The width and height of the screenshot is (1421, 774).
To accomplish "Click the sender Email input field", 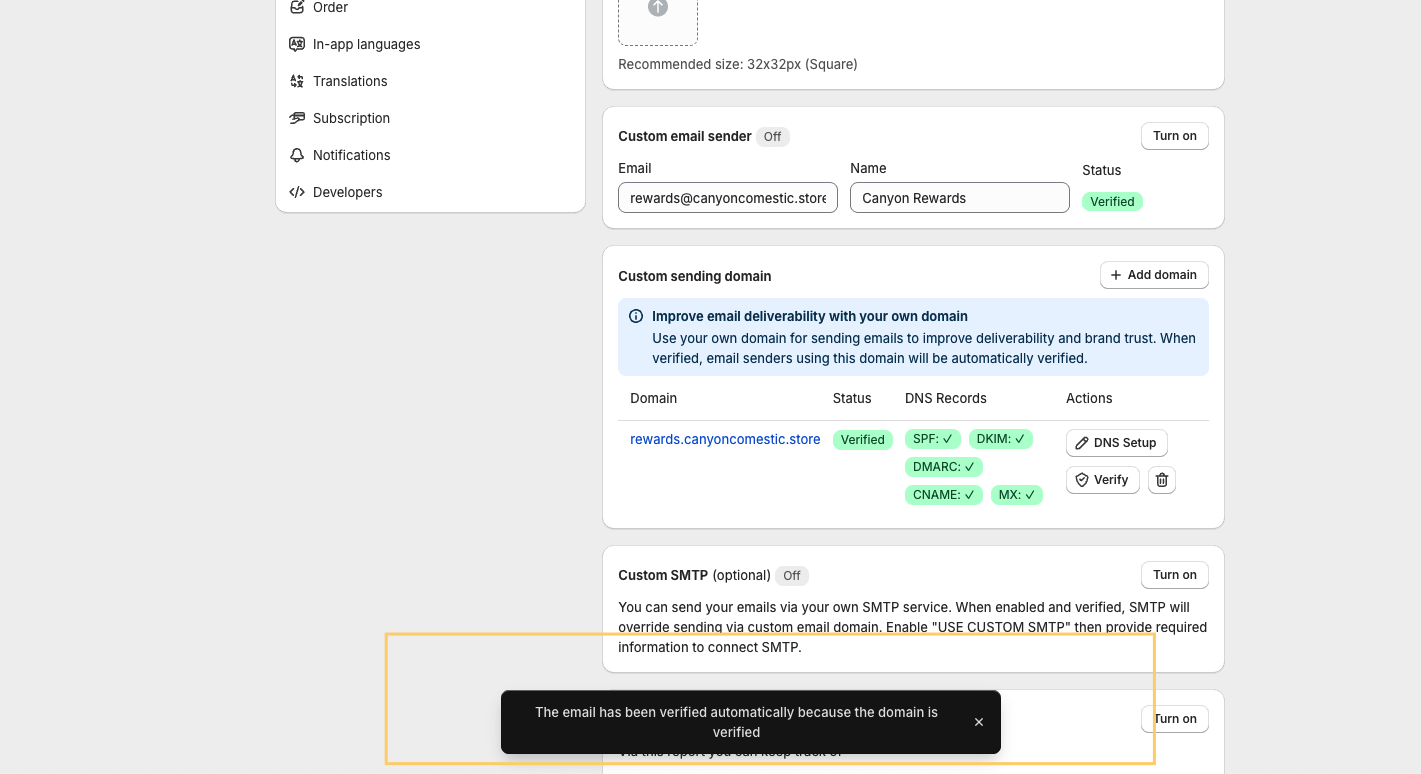I will 727,198.
